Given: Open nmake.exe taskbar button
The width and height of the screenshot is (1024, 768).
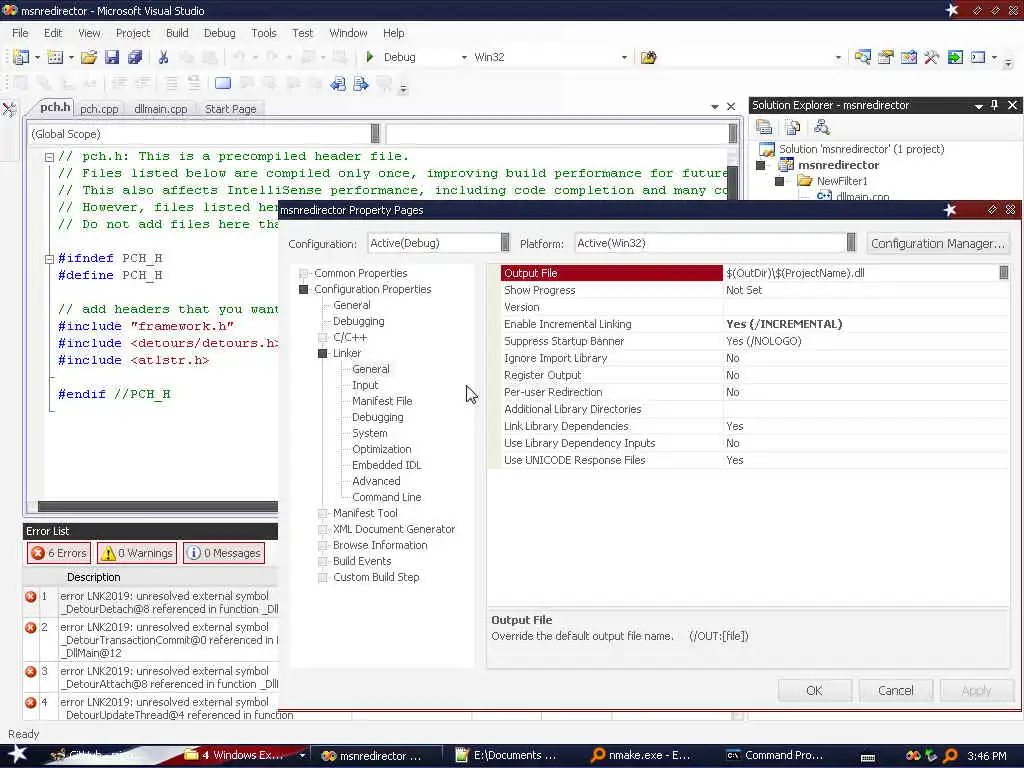Looking at the screenshot, I should 641,755.
